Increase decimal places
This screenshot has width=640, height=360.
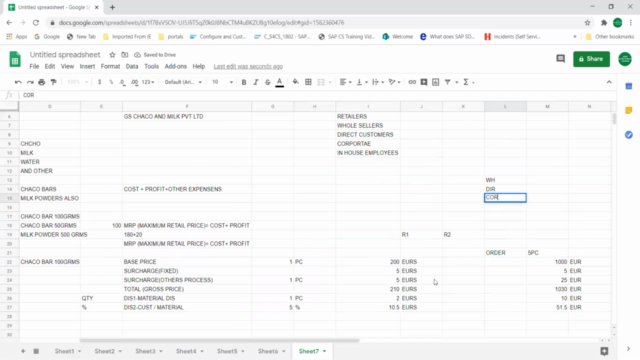[x=134, y=82]
